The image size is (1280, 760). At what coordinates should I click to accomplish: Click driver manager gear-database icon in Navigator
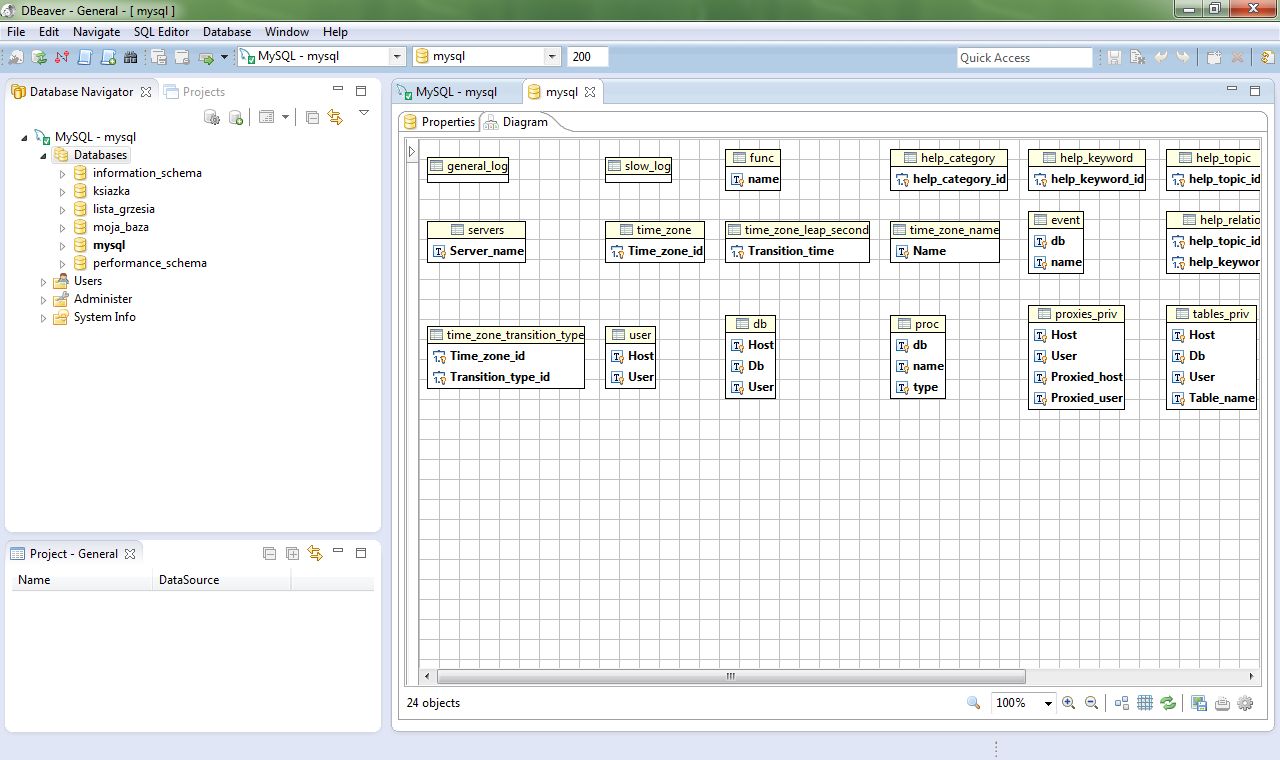click(x=212, y=117)
